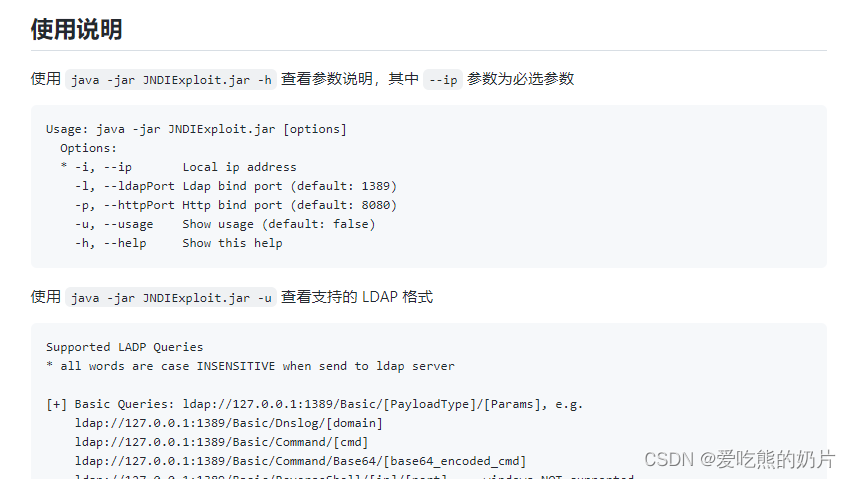Click the inline code java -jar JNDIExploit.jar -u
The width and height of the screenshot is (851, 479).
[x=171, y=298]
